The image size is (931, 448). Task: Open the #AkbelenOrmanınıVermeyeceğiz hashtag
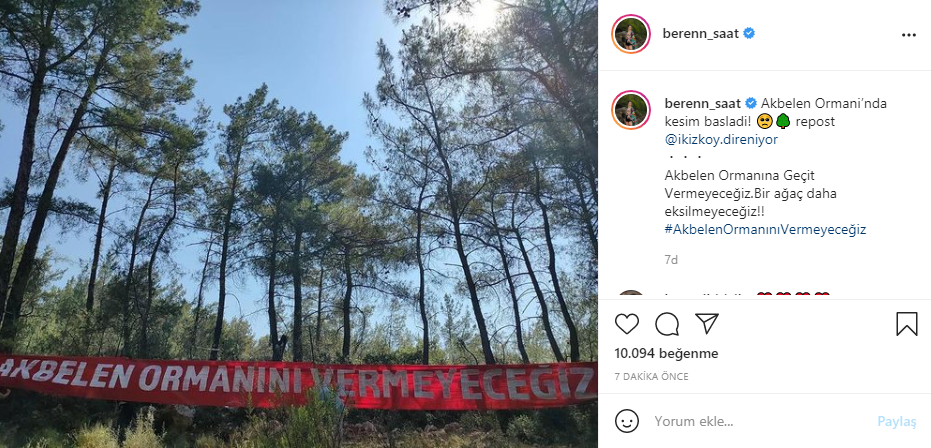coord(765,230)
